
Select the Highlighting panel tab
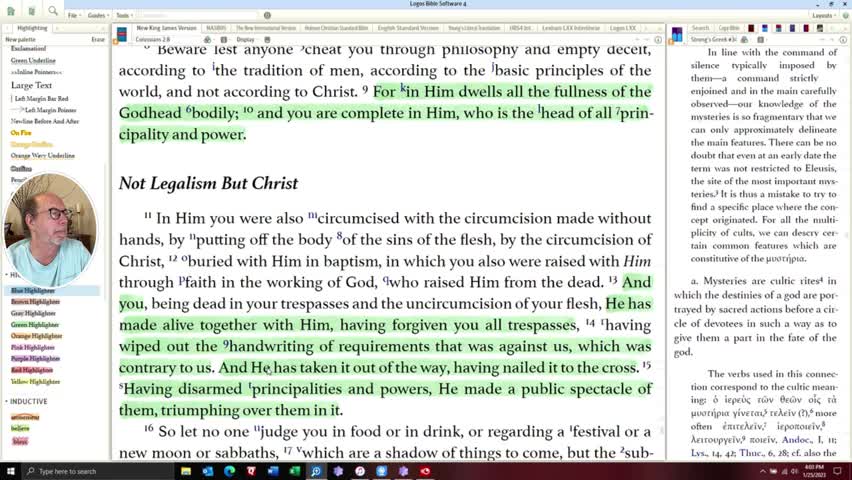[32, 28]
